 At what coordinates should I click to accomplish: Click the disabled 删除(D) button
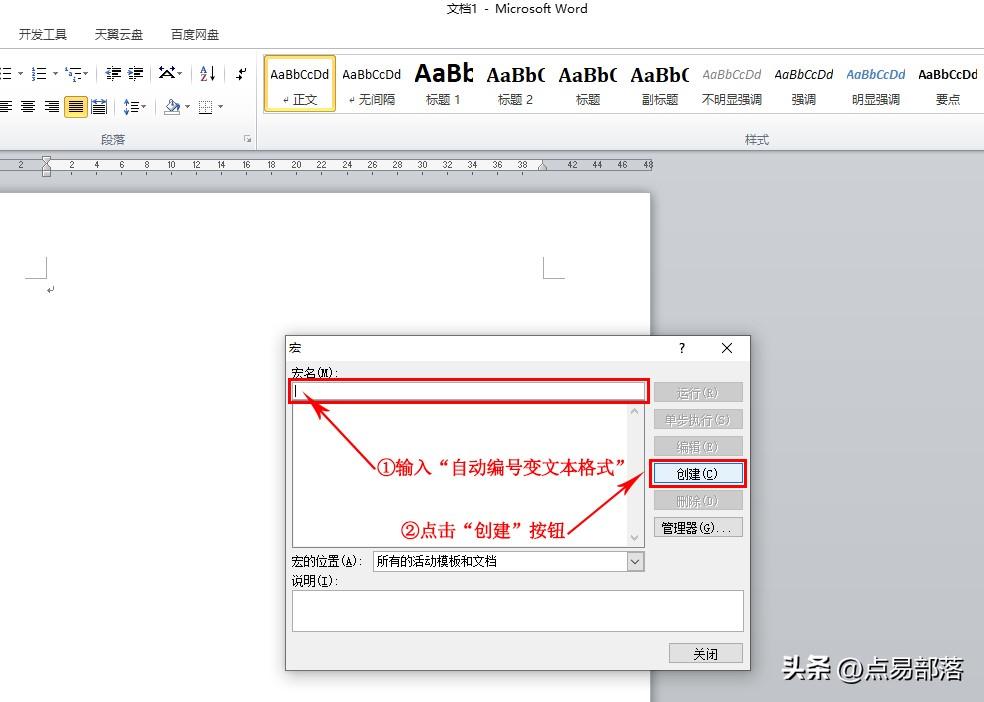click(x=698, y=501)
